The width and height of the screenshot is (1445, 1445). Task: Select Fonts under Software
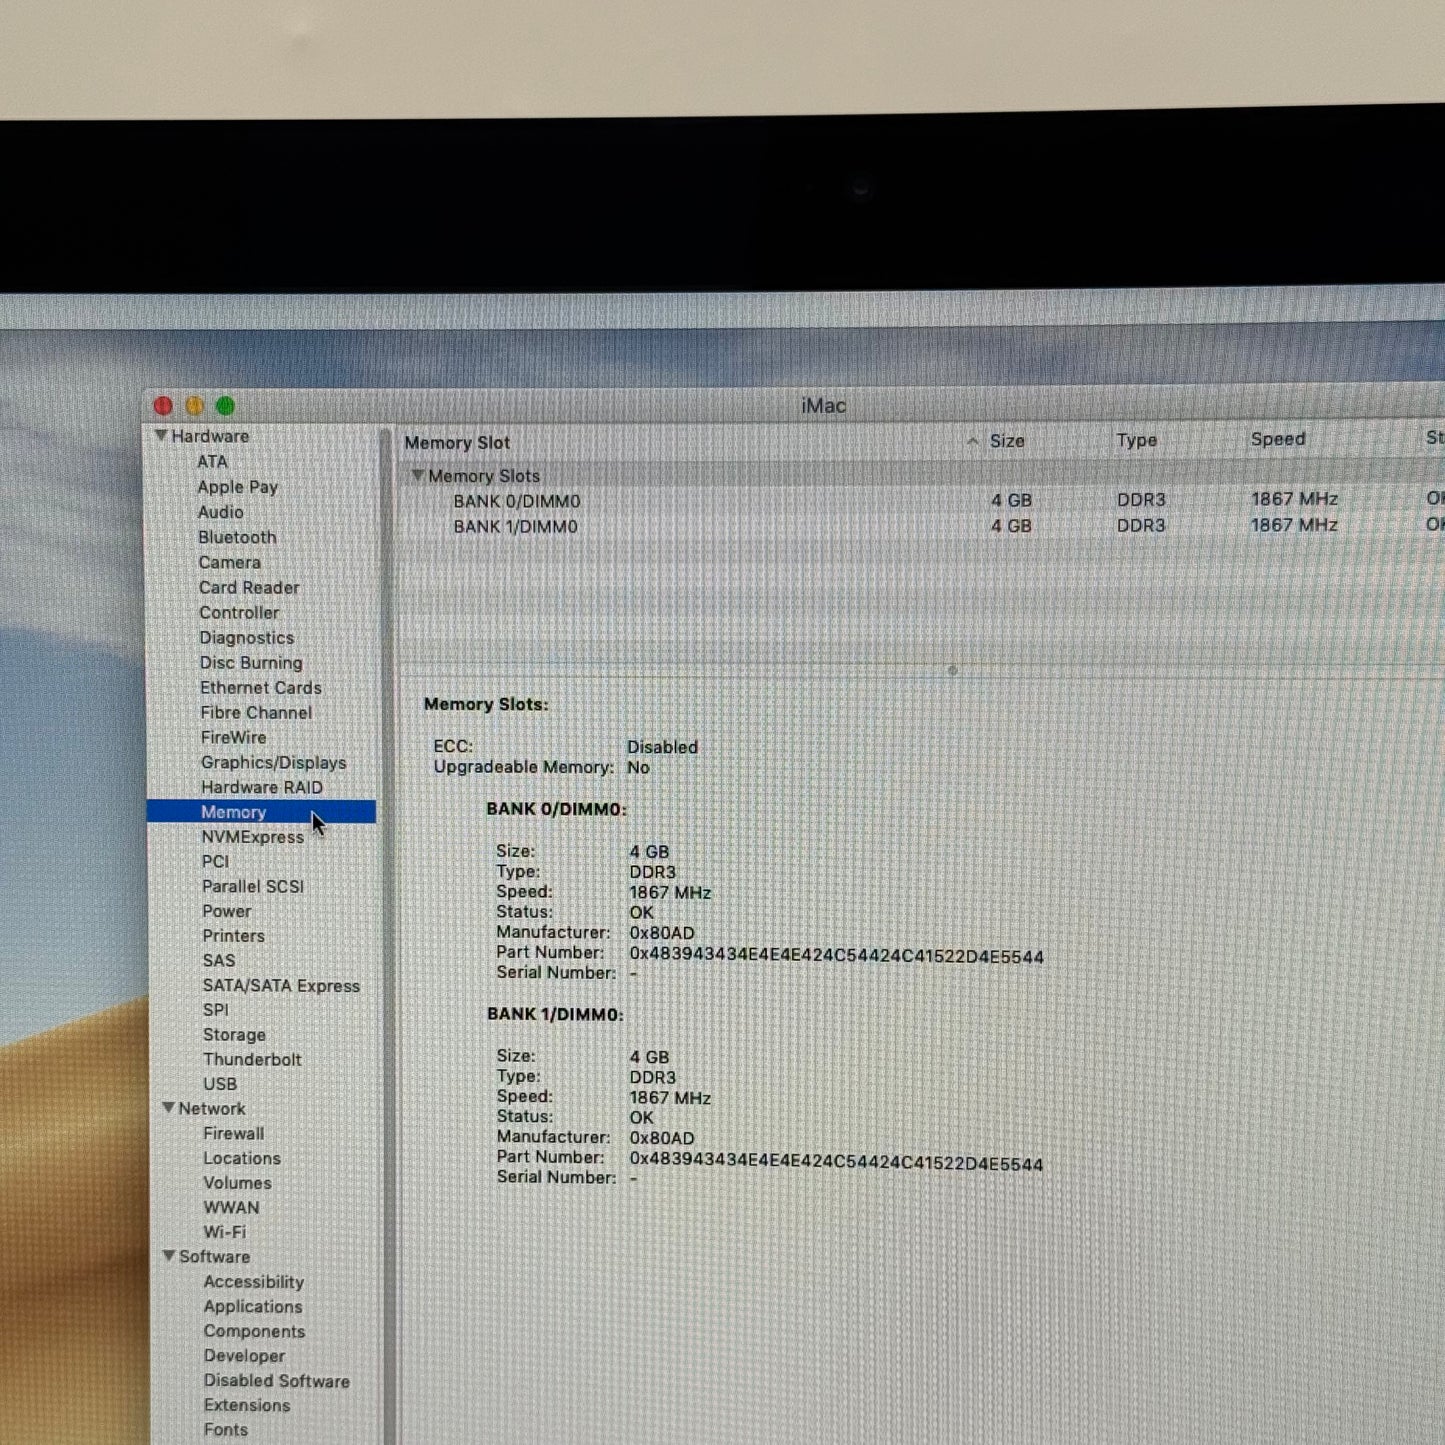click(x=225, y=1430)
